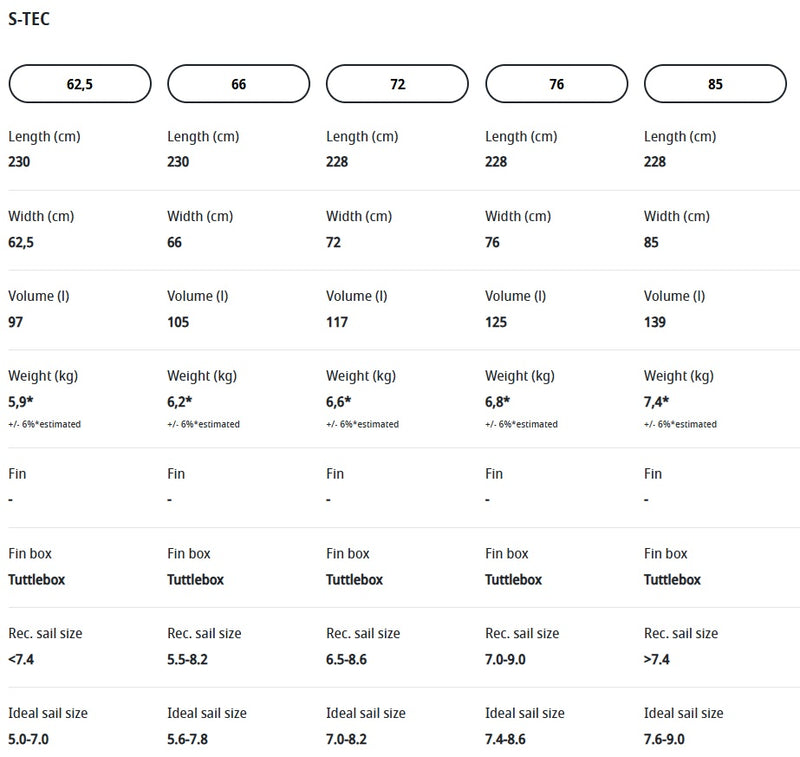Click the 5.0-7.0 ideal sail size
This screenshot has width=800, height=757.
tap(28, 739)
